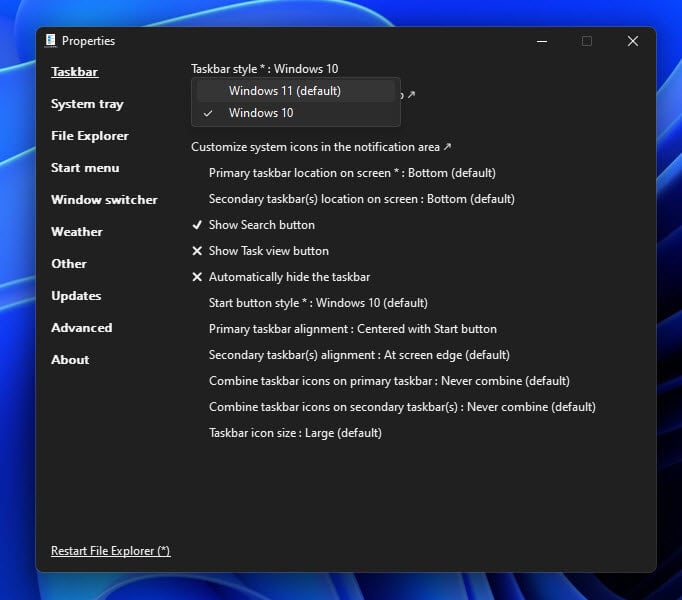Click the checkmark beside Show Search button
Viewport: 682px width, 600px height.
point(197,225)
